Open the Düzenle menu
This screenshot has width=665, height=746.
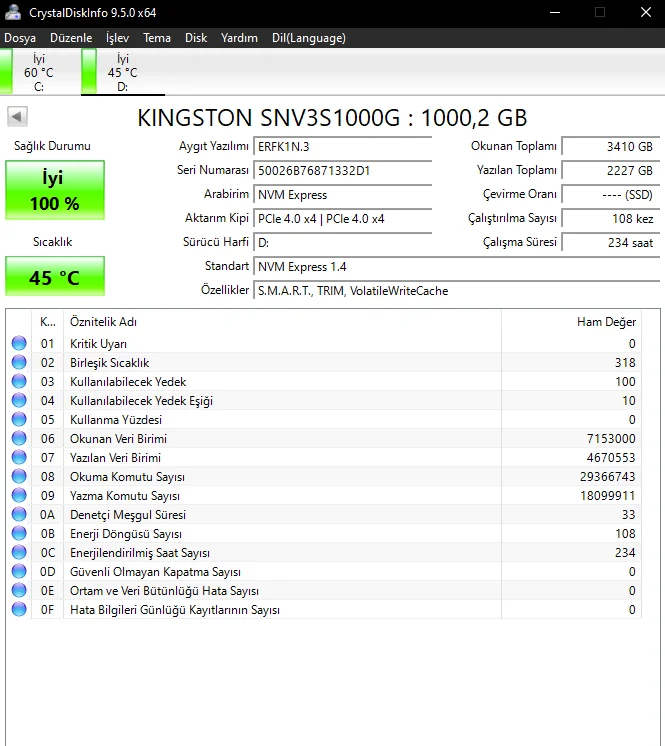[71, 38]
